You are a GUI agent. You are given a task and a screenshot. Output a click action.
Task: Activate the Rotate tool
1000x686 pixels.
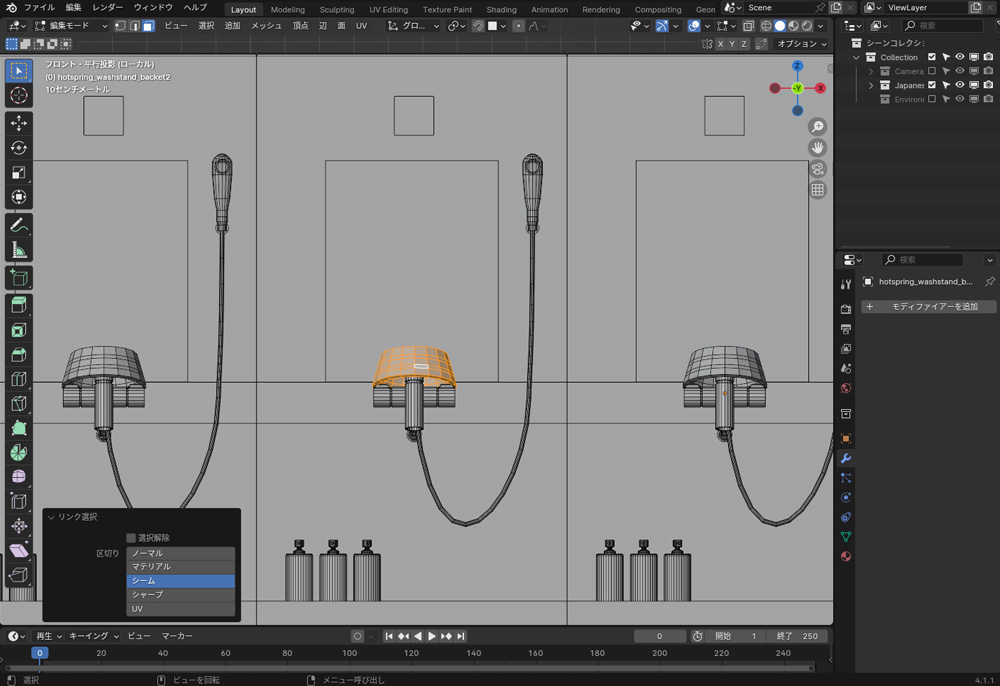[19, 148]
